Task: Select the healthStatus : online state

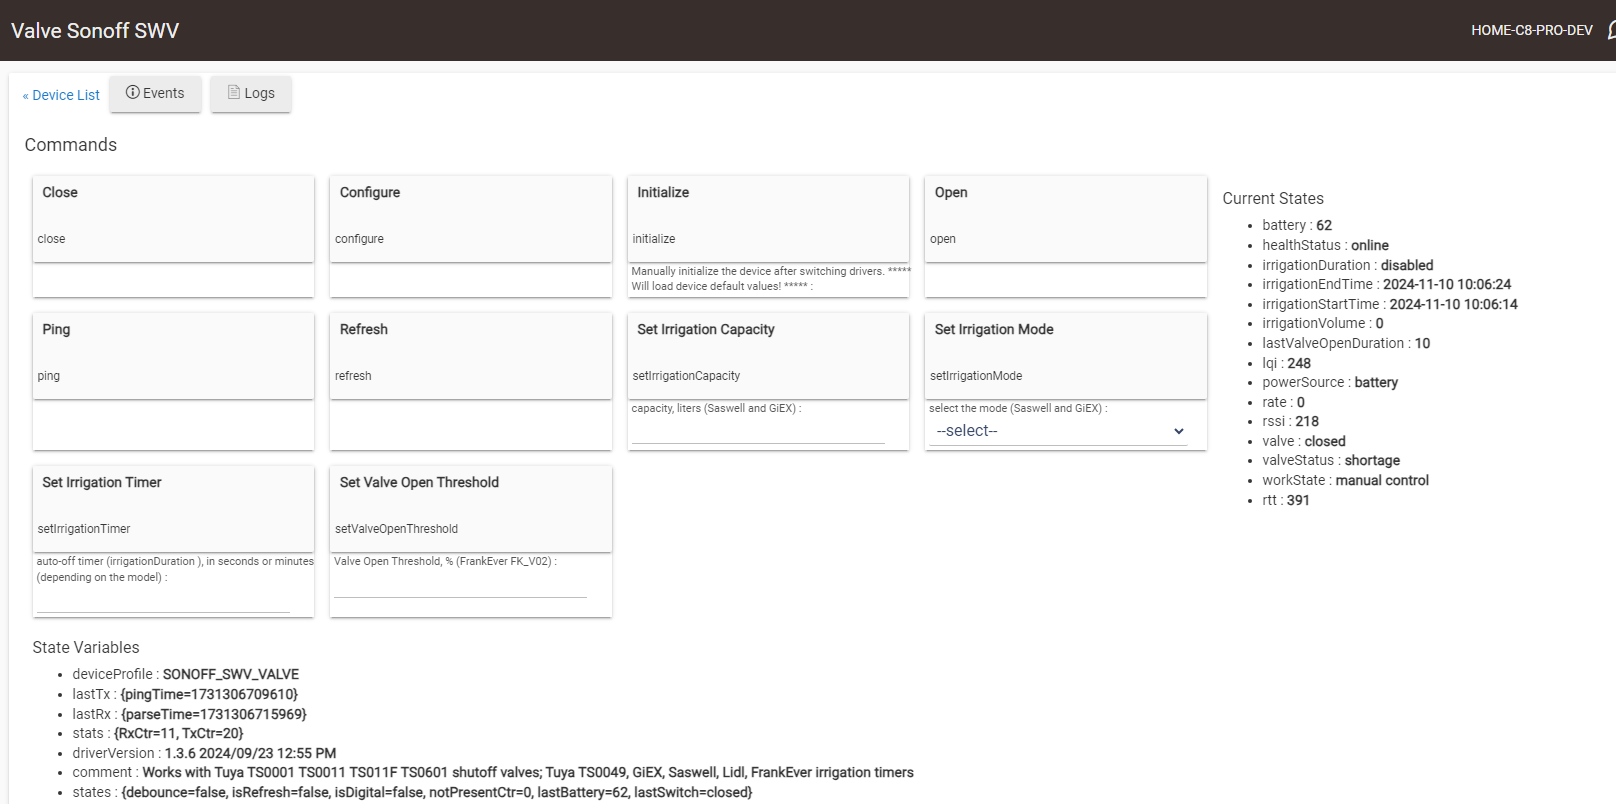Action: [1325, 245]
